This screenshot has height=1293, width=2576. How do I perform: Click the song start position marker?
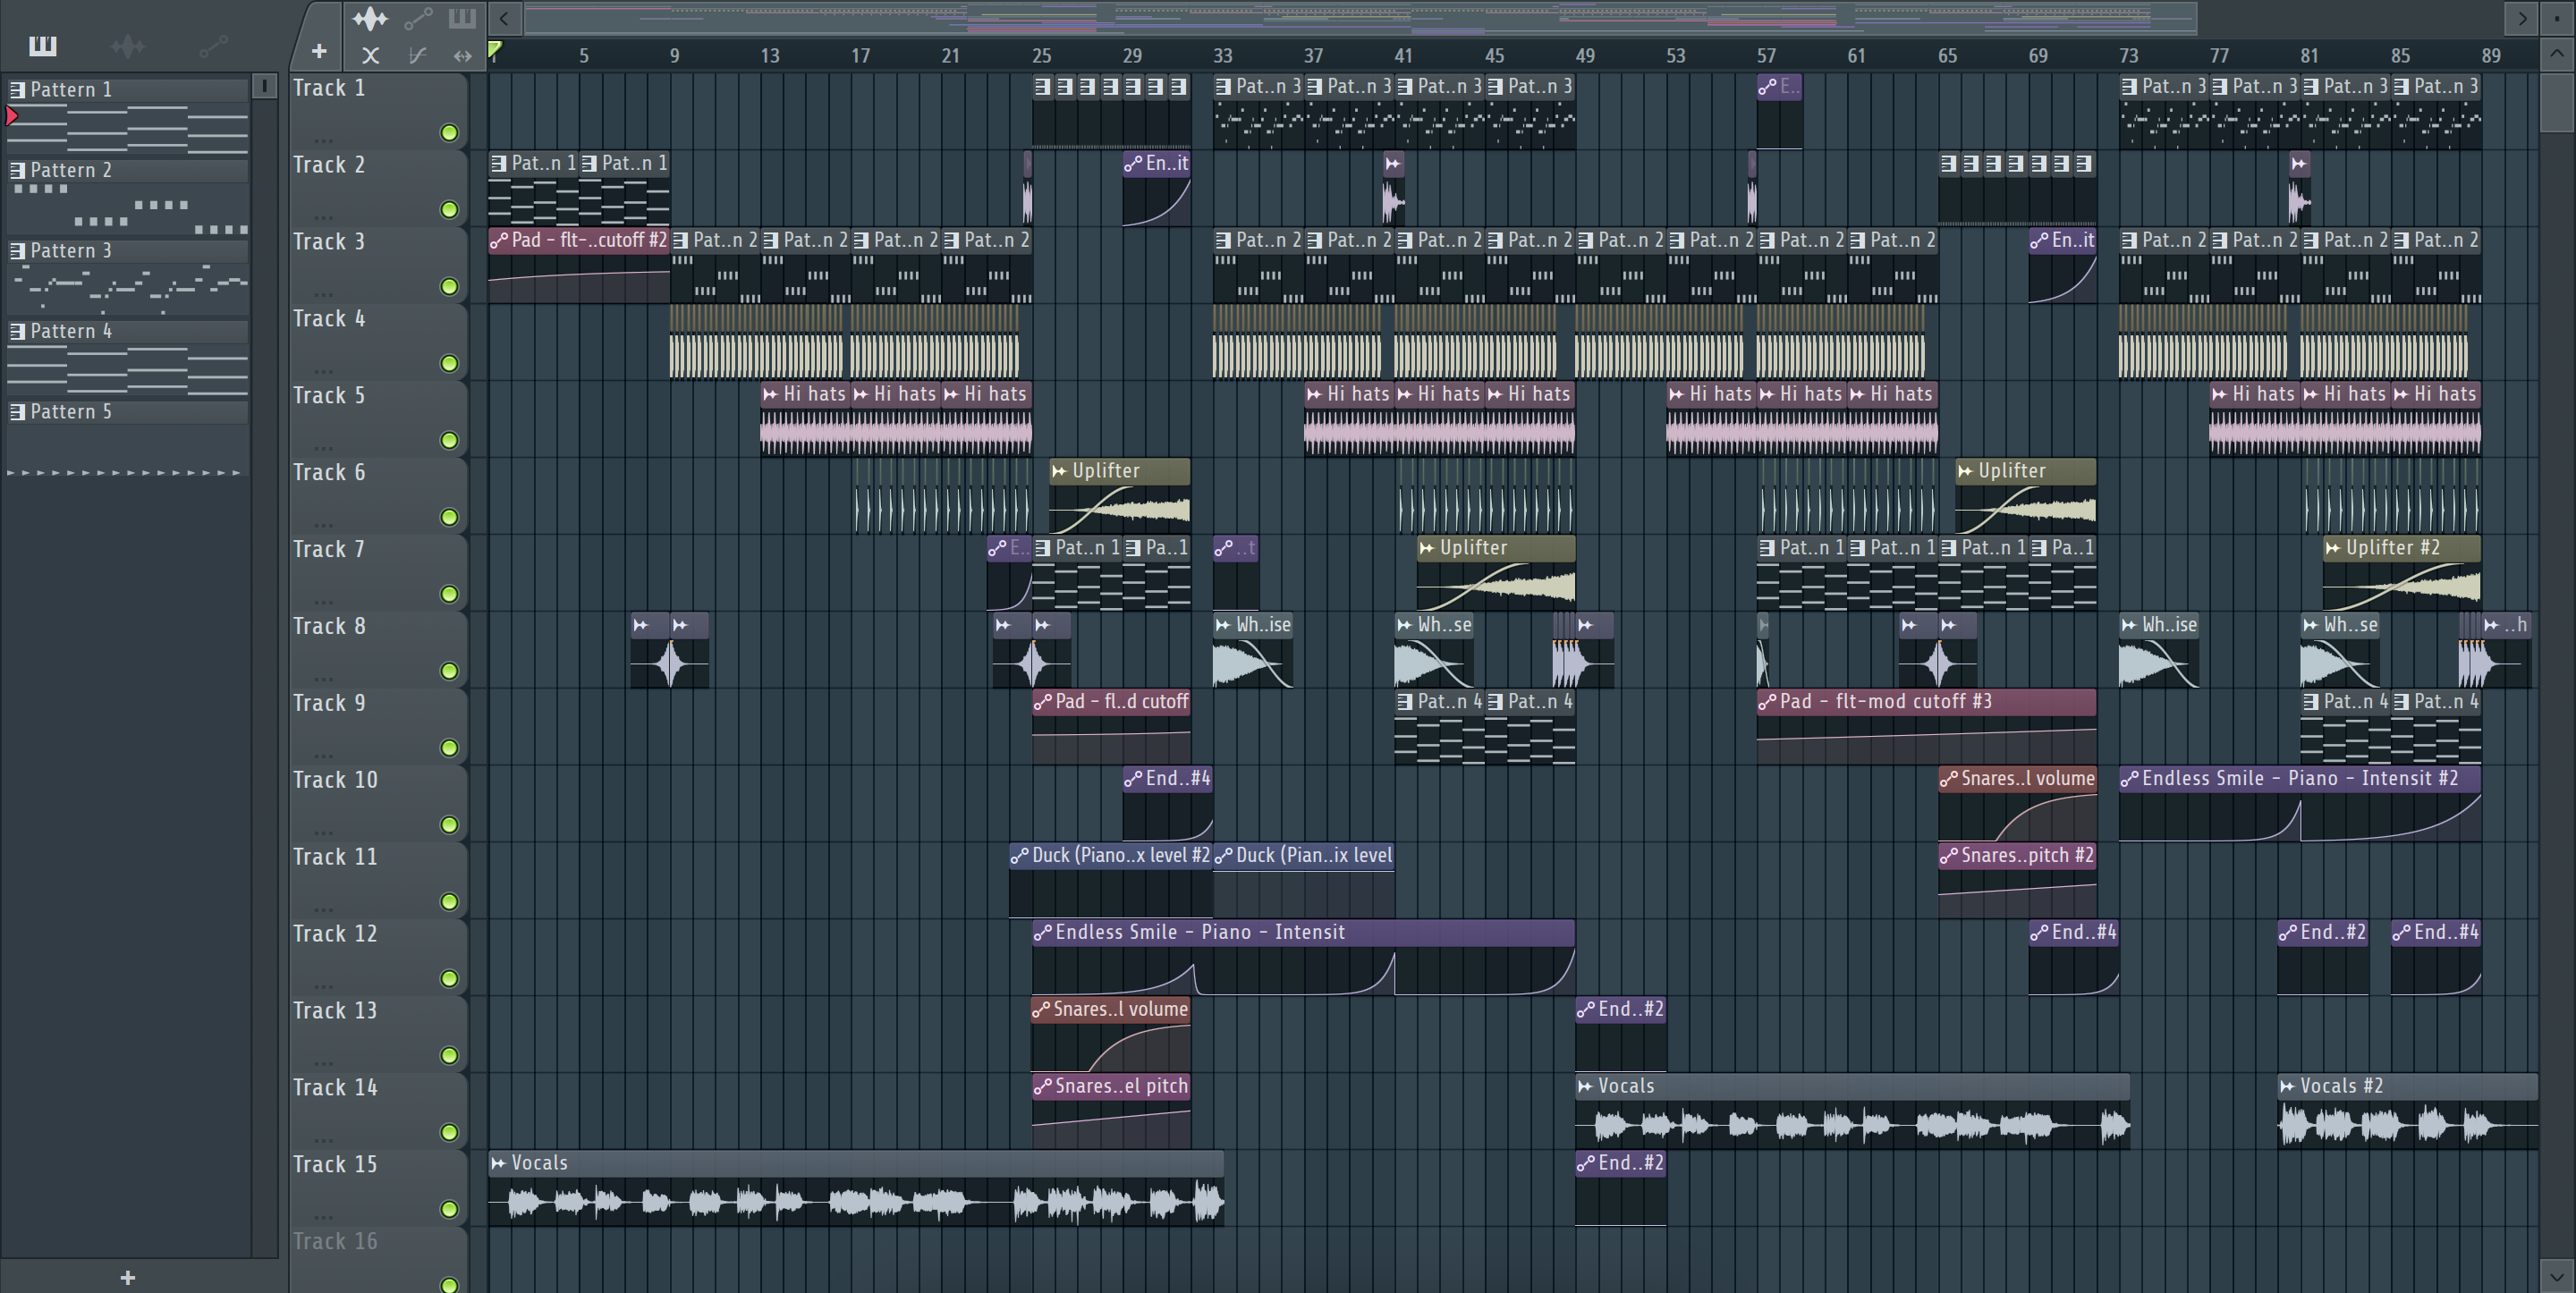[x=494, y=49]
